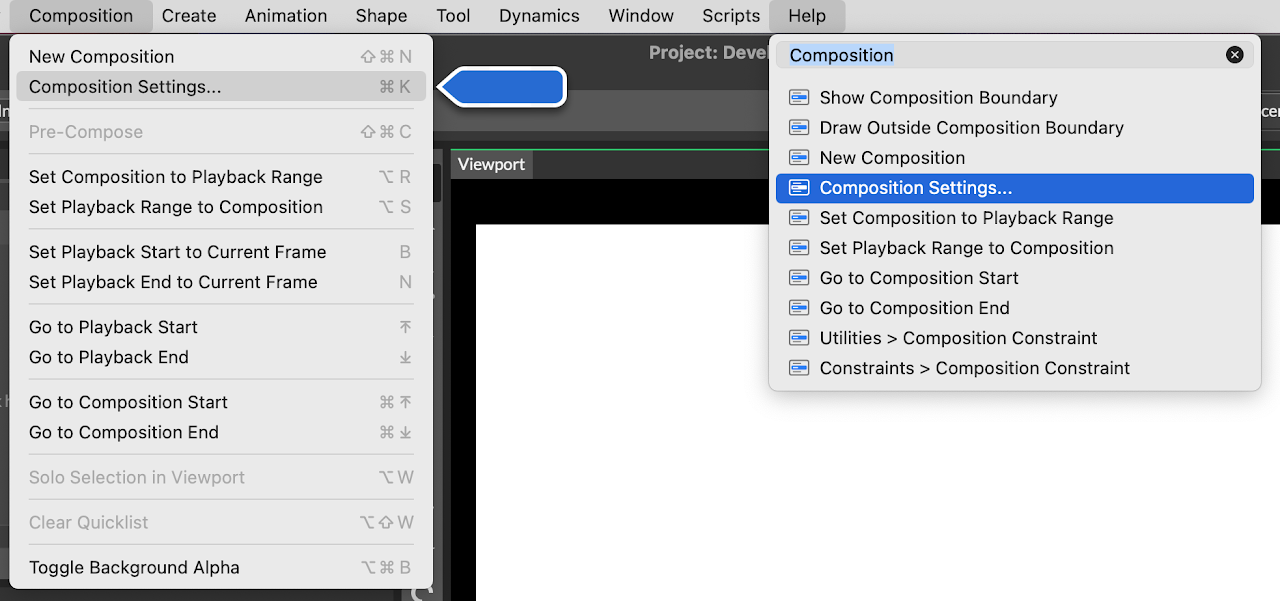This screenshot has height=601, width=1280.
Task: Open the Scripts menu
Action: click(x=730, y=16)
